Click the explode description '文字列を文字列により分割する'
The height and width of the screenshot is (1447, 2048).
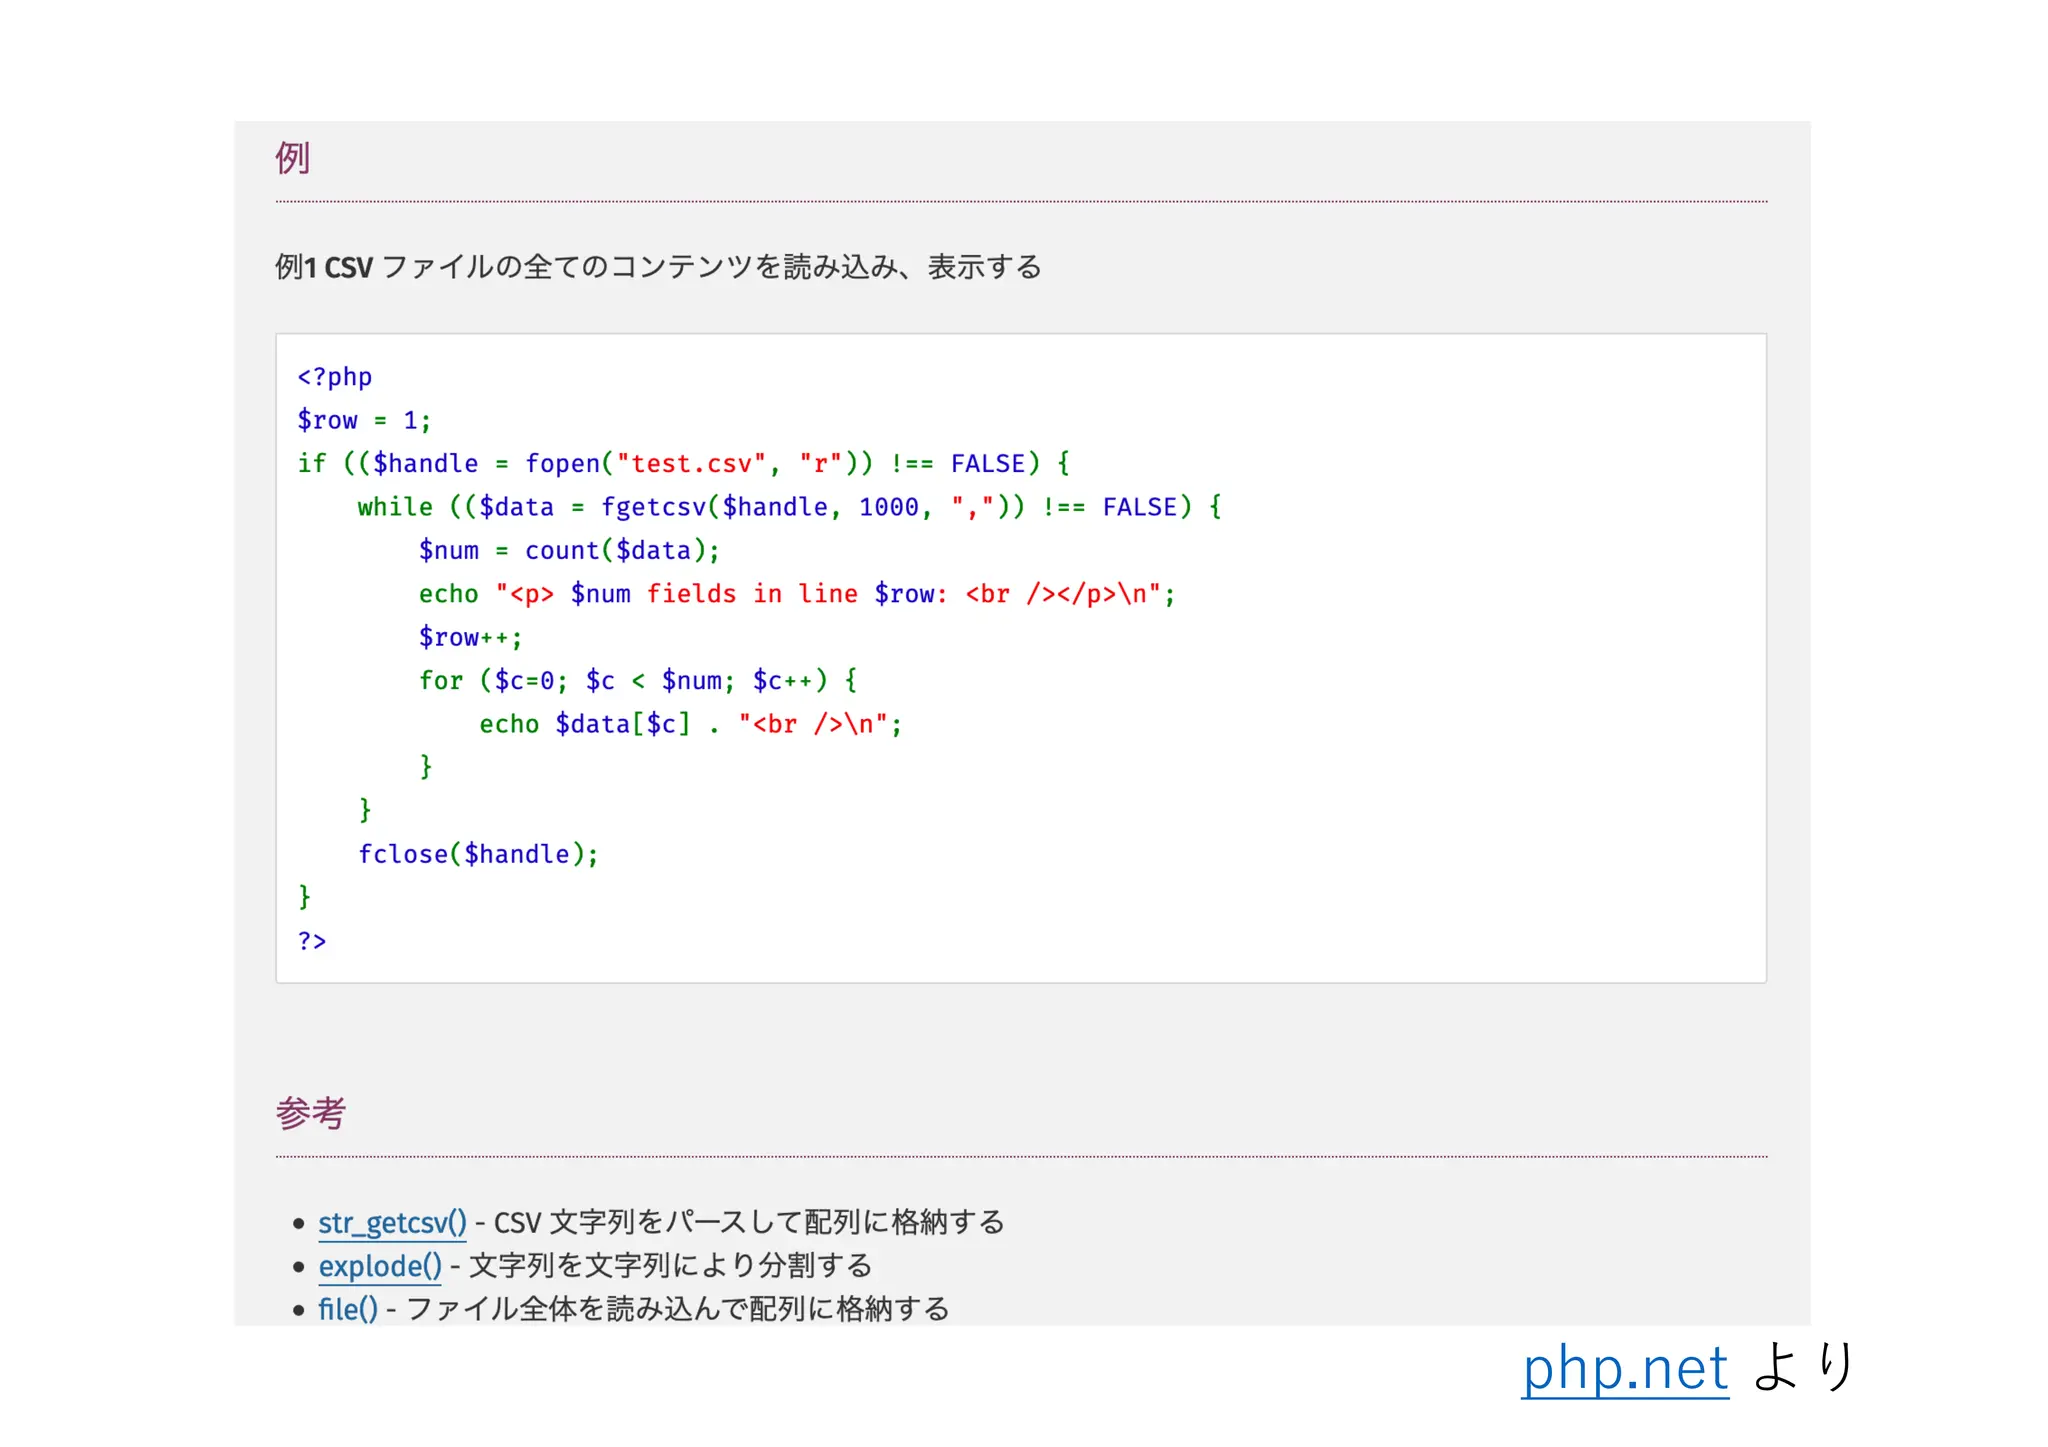[x=671, y=1266]
